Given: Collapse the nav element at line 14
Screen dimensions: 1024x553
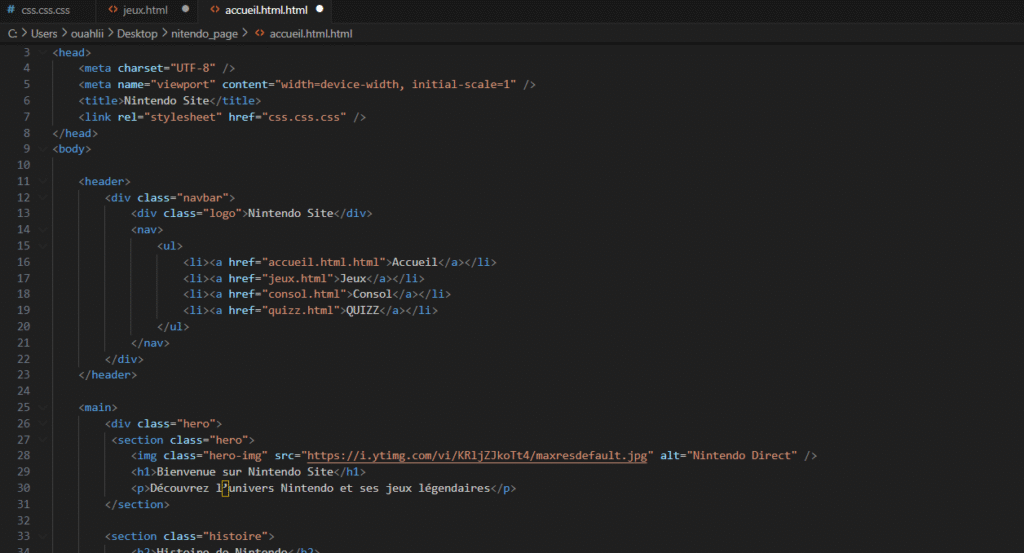Looking at the screenshot, I should click(x=43, y=230).
